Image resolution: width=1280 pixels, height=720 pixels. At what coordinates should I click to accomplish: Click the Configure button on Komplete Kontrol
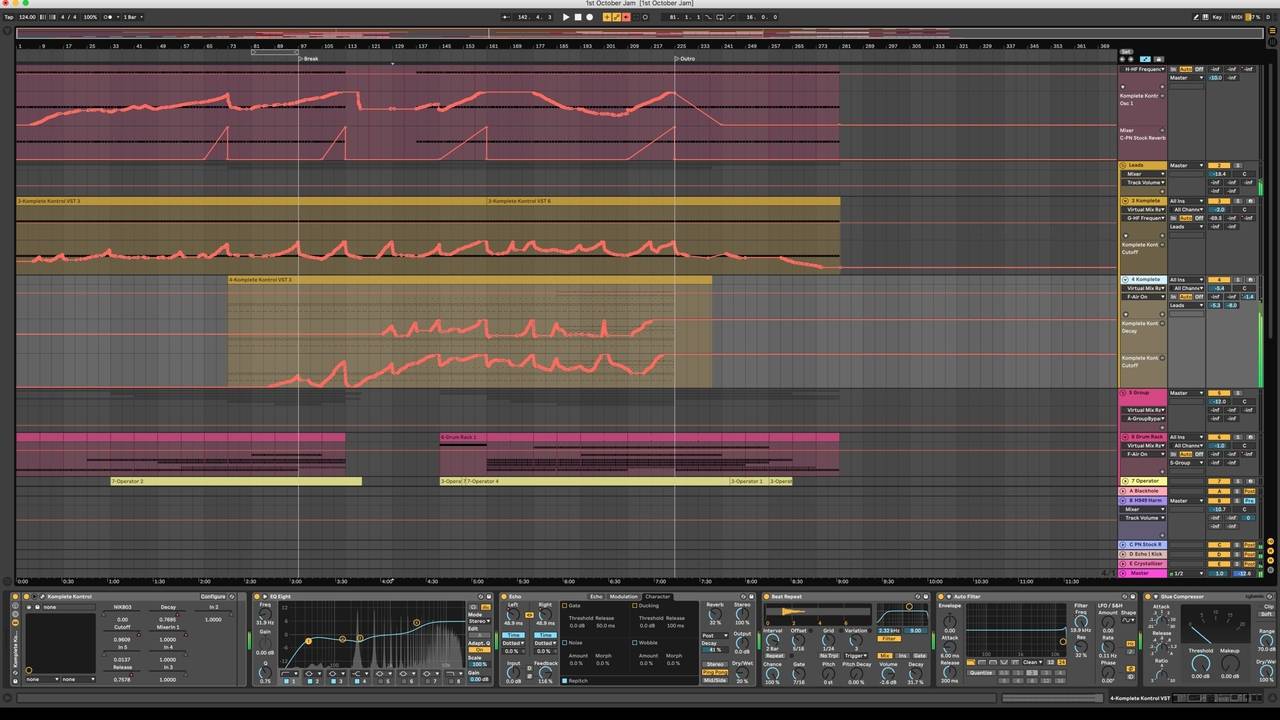[x=213, y=596]
